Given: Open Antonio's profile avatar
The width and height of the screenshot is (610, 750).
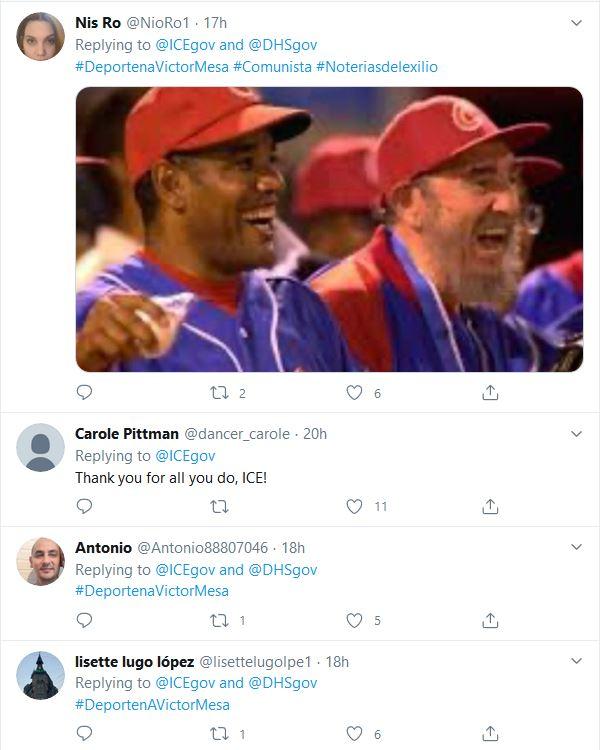Looking at the screenshot, I should [40, 561].
